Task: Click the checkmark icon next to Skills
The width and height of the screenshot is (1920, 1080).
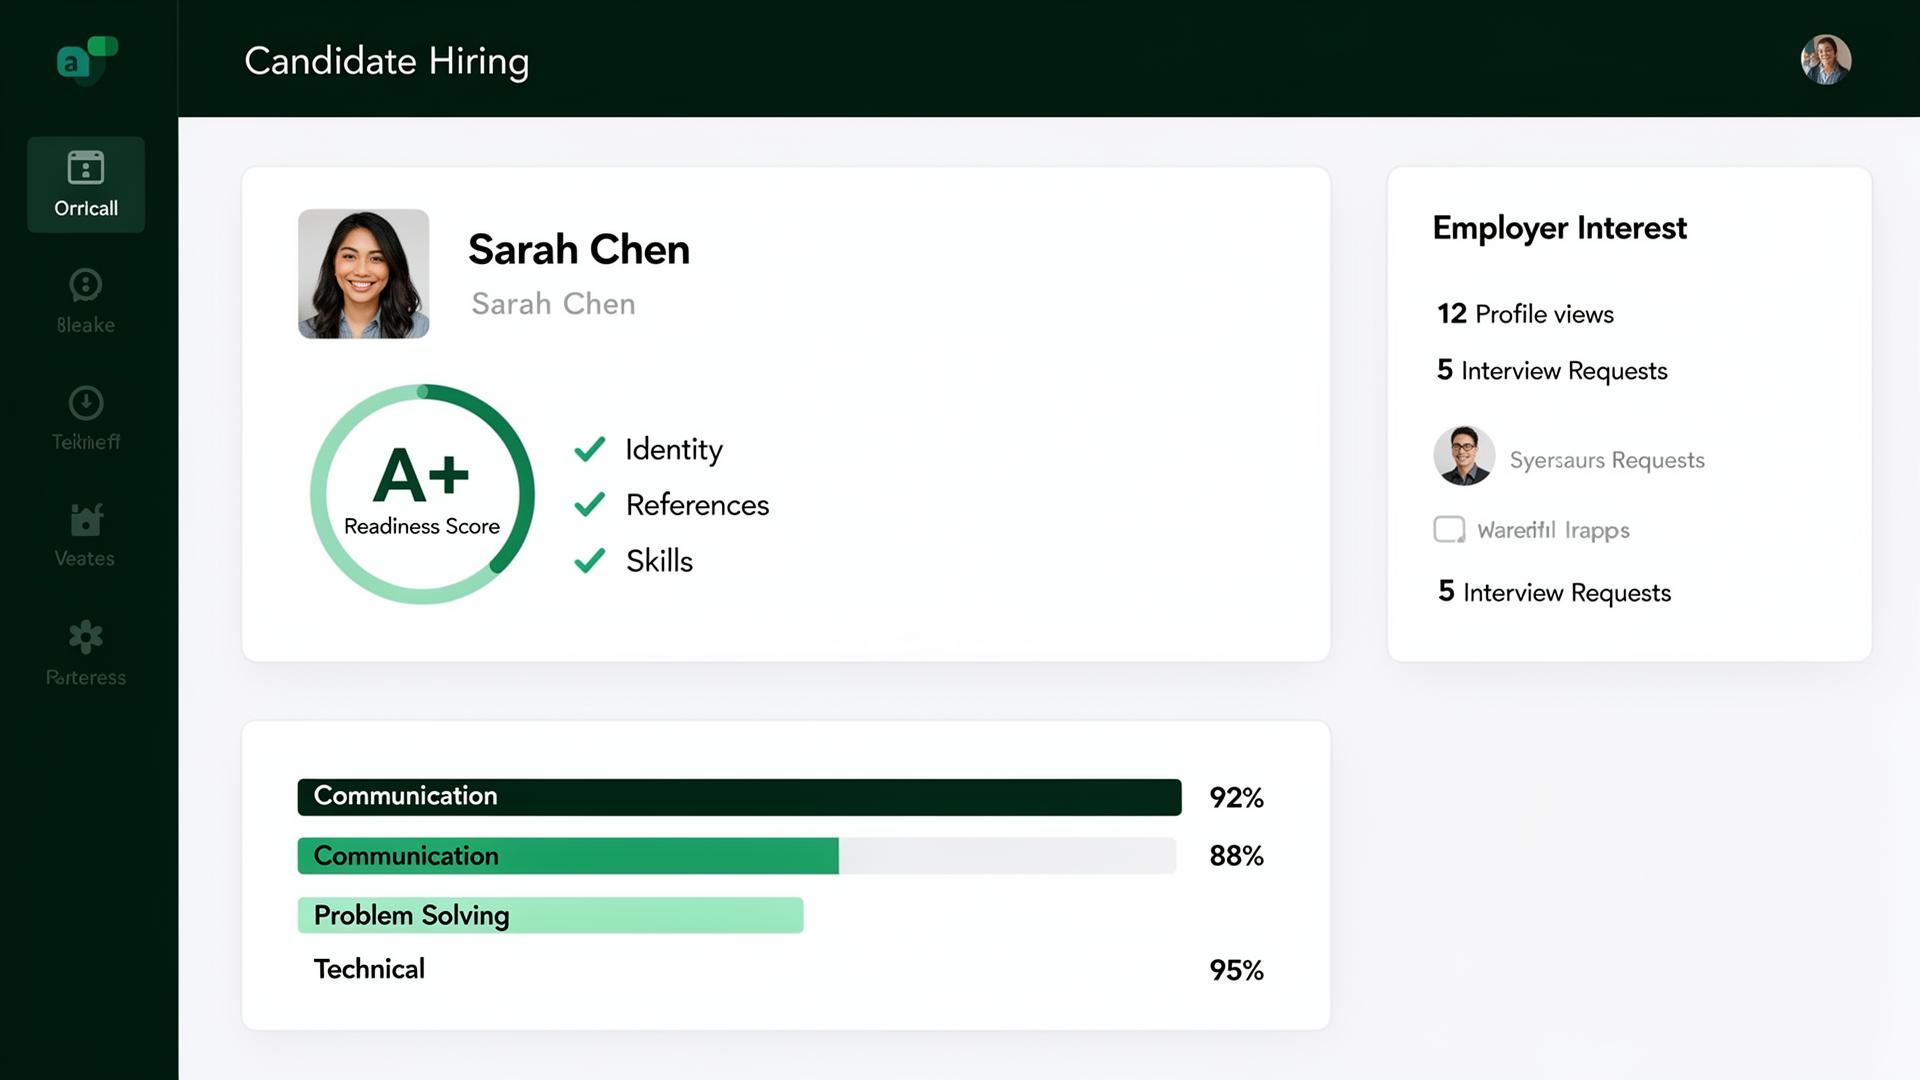Action: coord(590,561)
